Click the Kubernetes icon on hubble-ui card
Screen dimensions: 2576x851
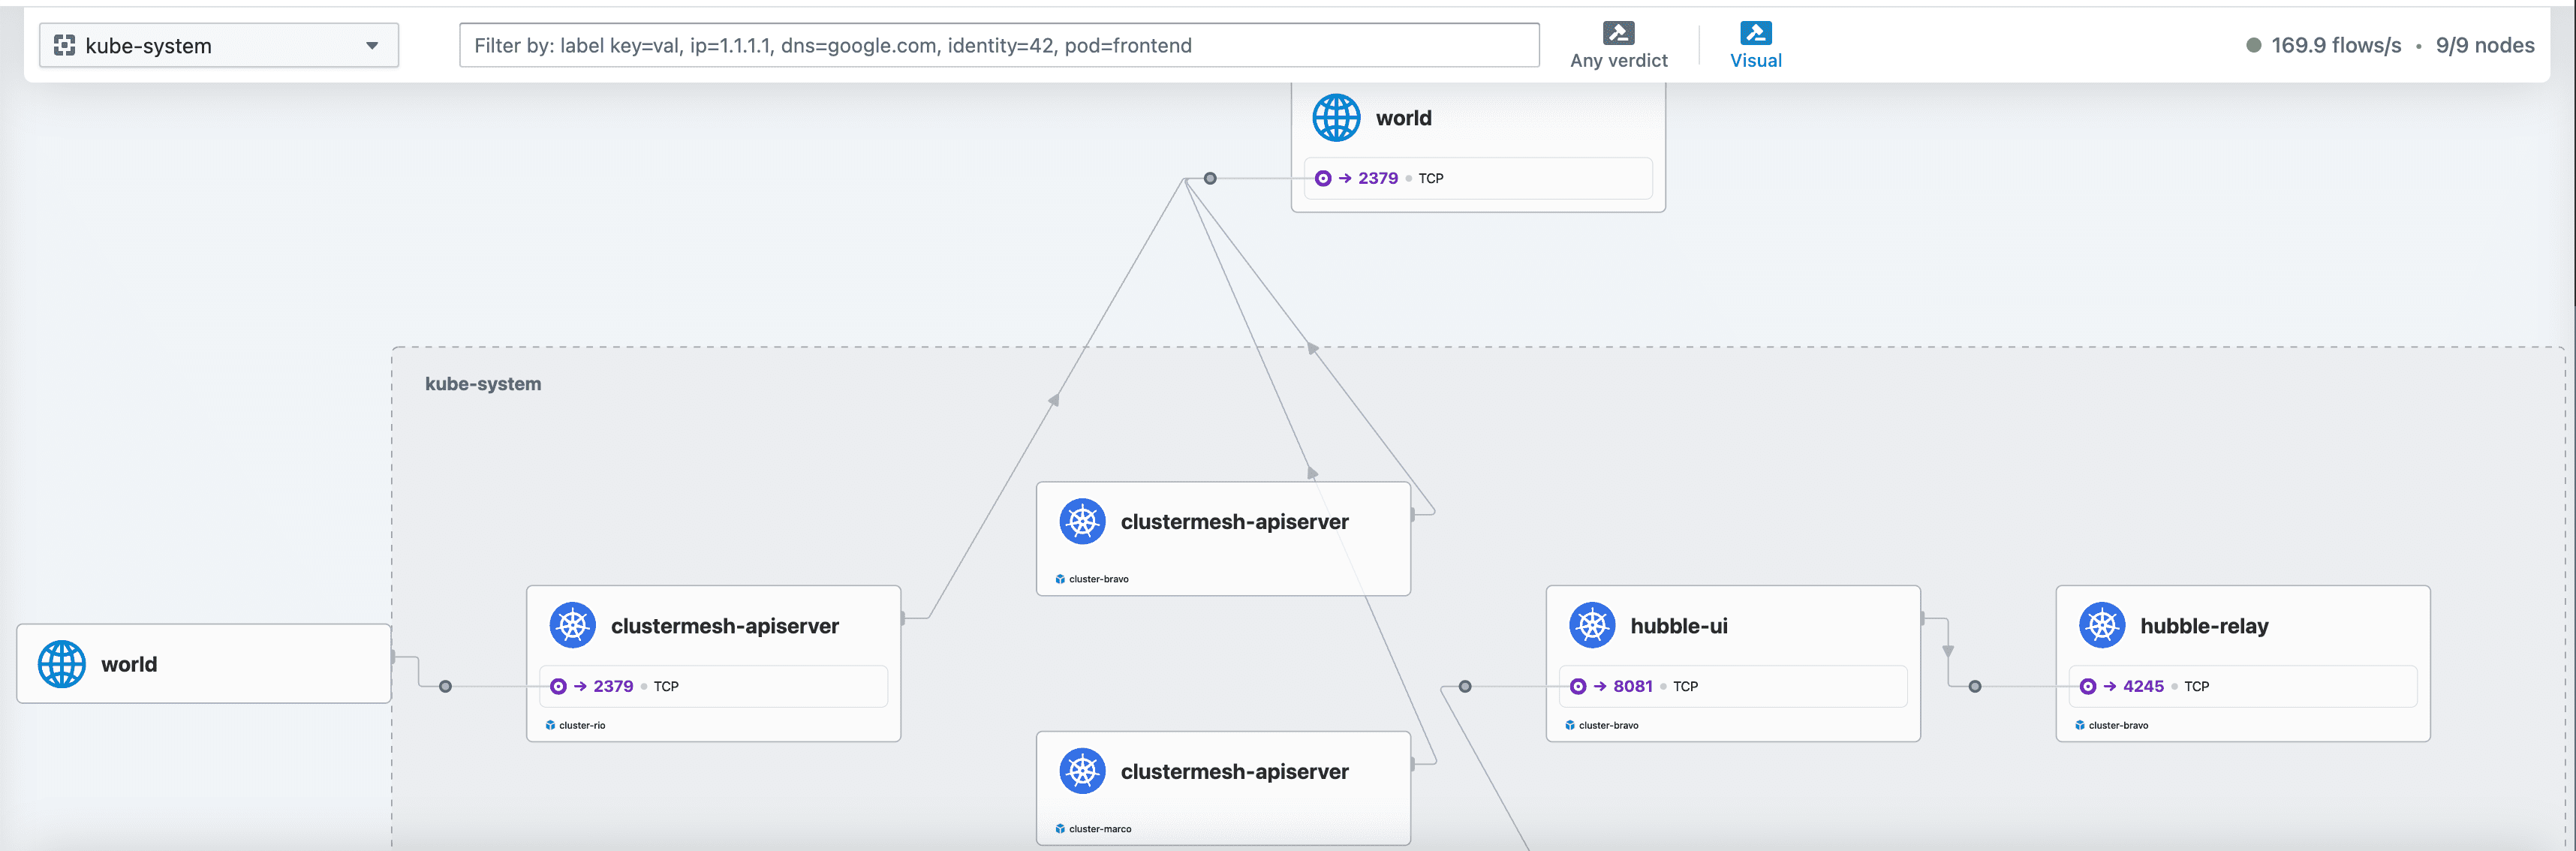[x=1593, y=625]
